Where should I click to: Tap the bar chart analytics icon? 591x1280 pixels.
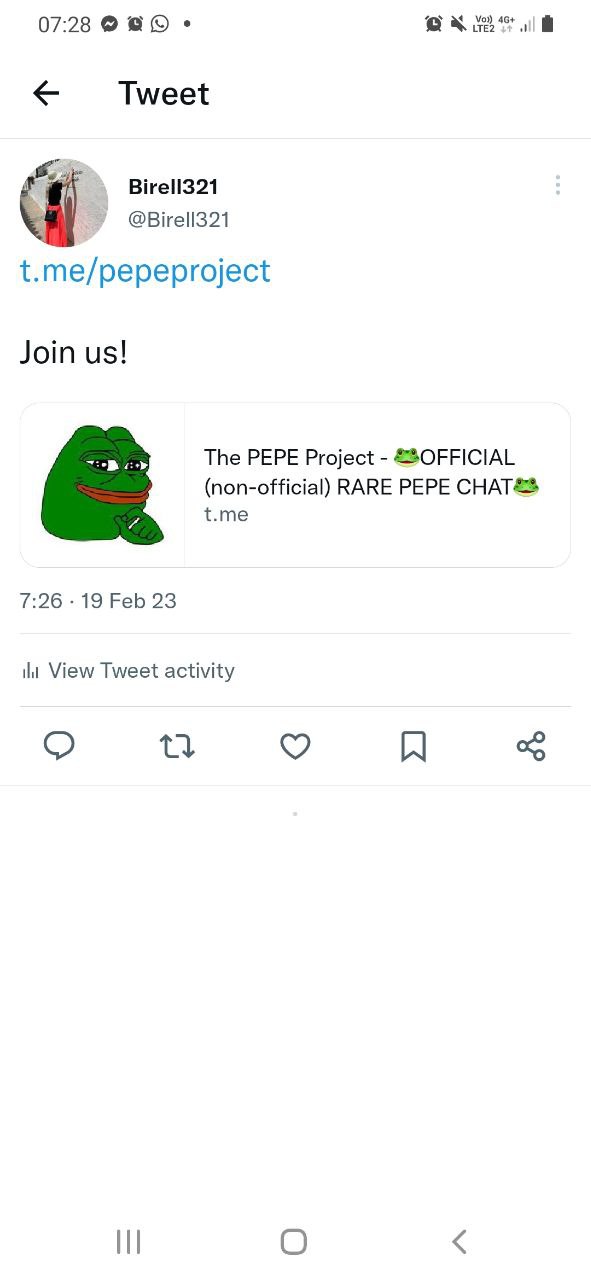pyautogui.click(x=30, y=671)
